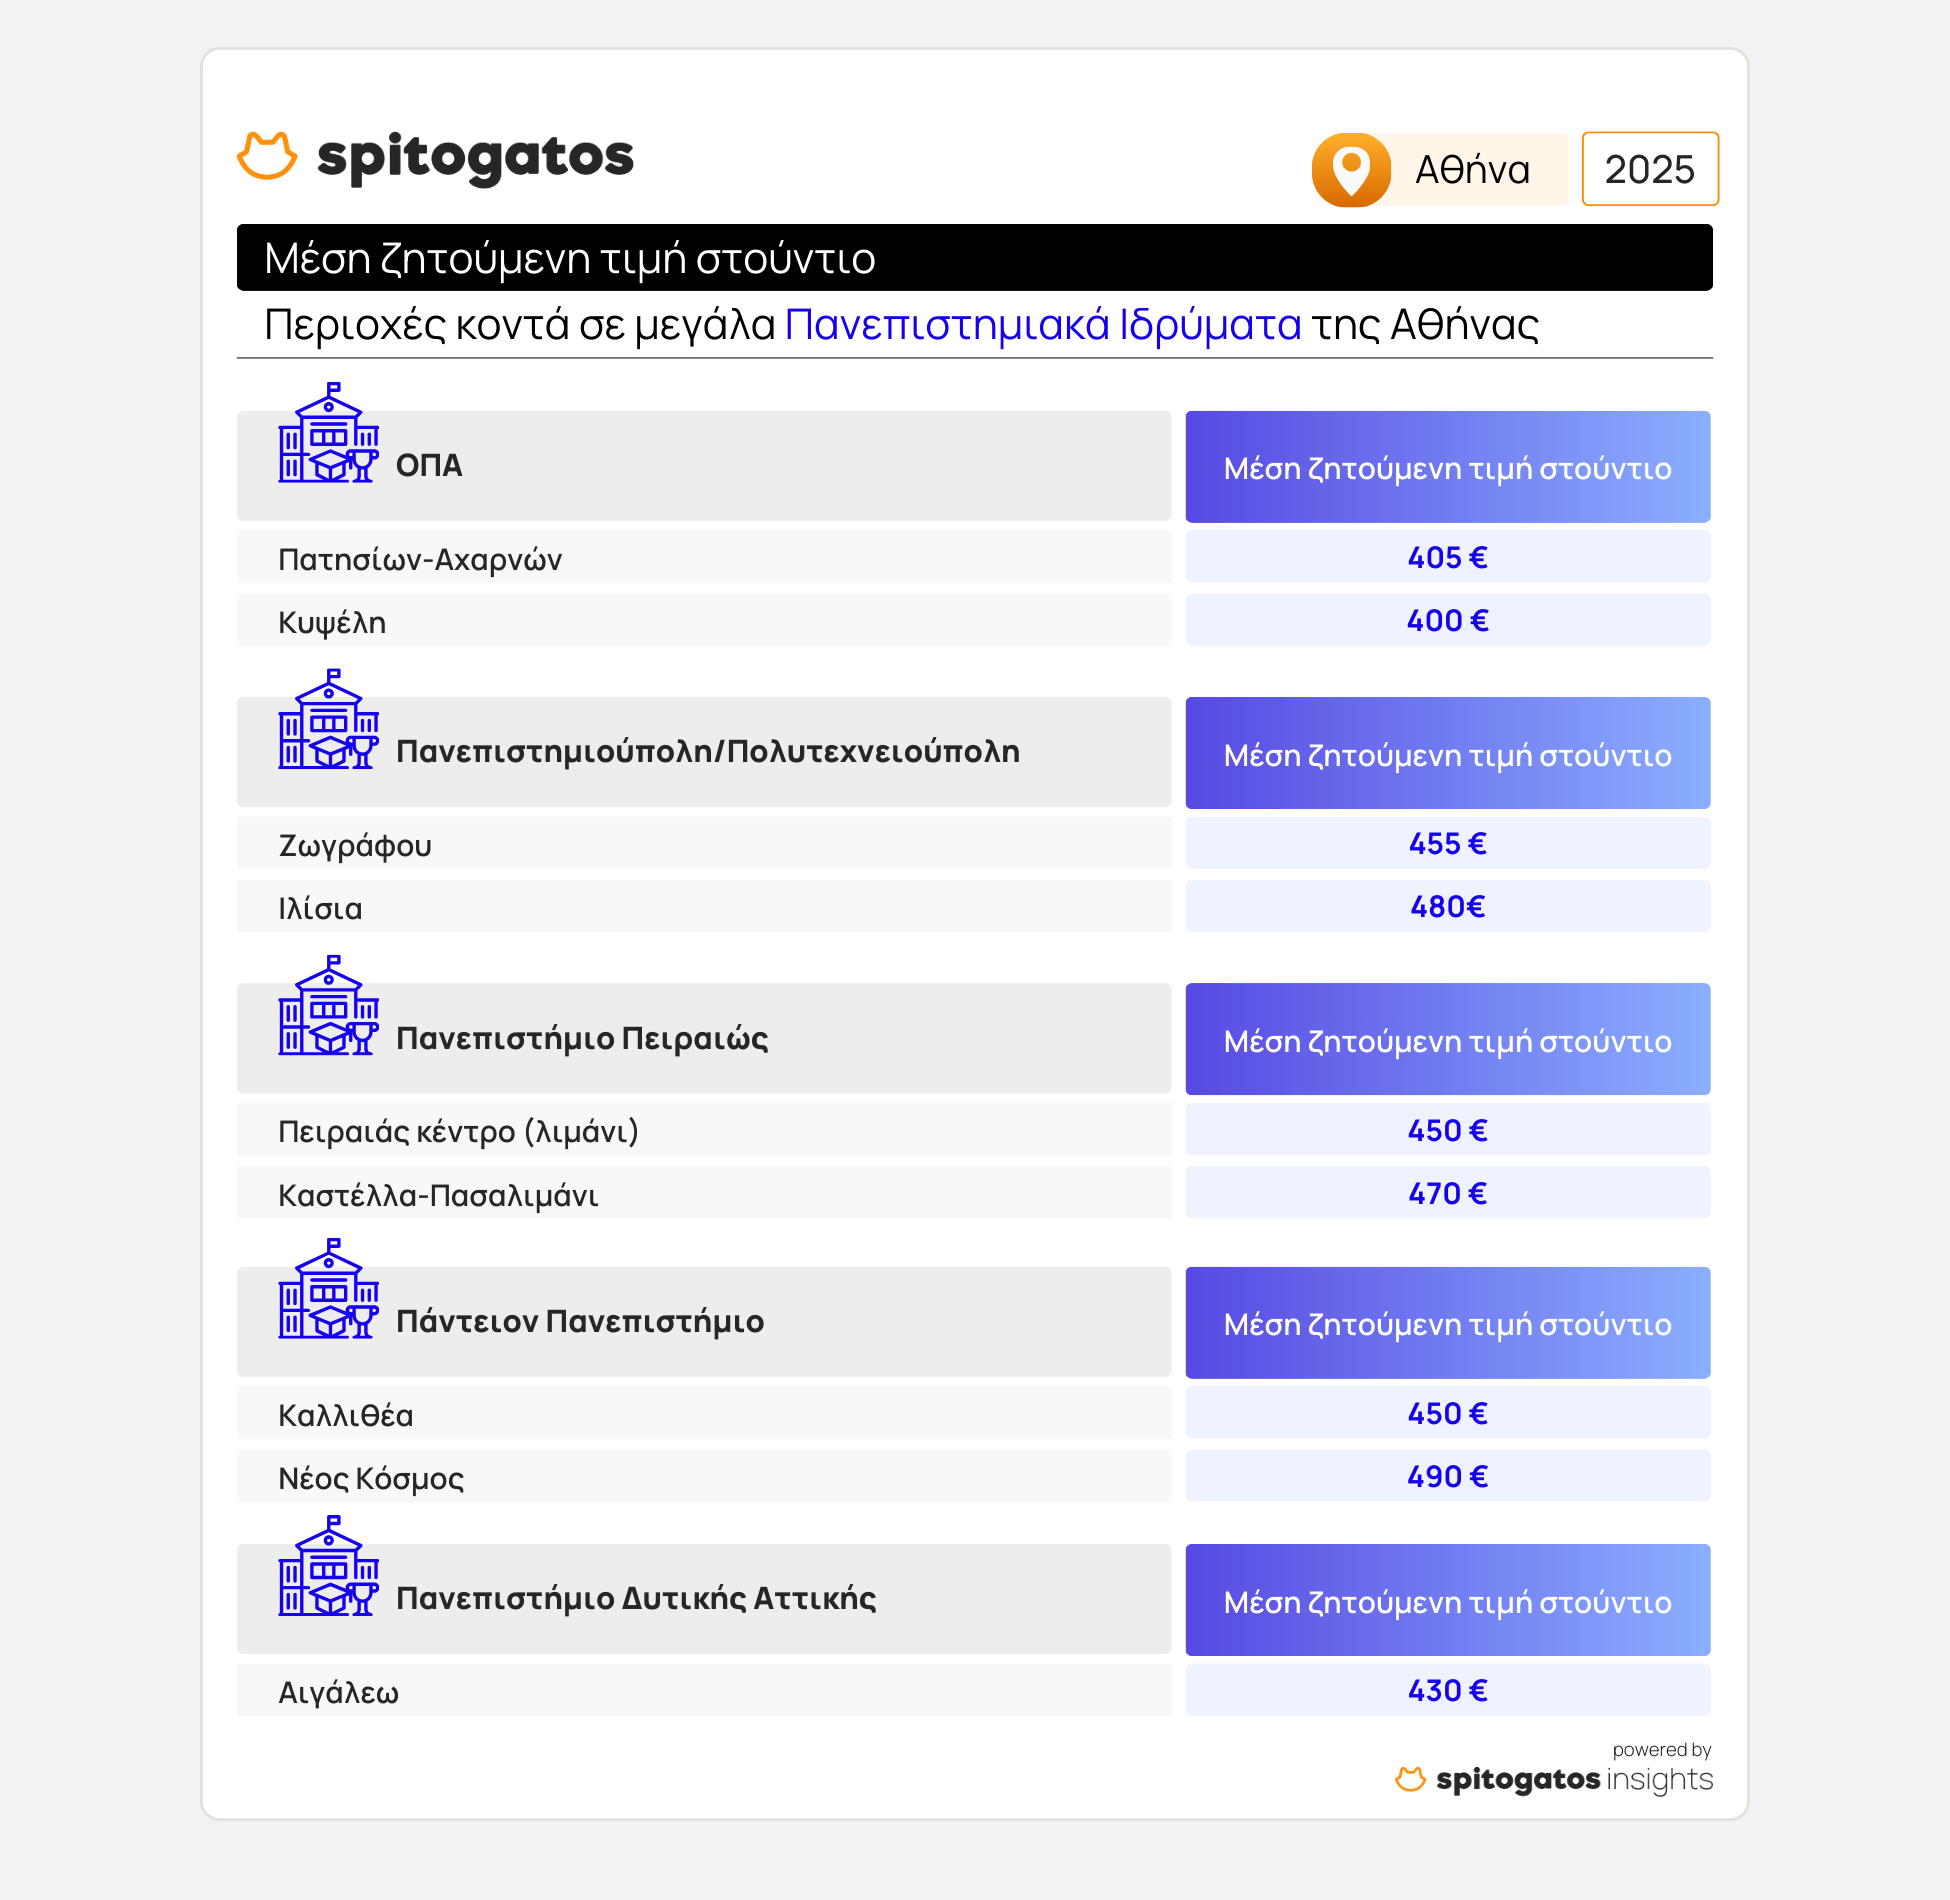This screenshot has width=1950, height=1900.
Task: Click the university icon by Πανεπιστήμιο Δυτικής Αττικής
Action: pyautogui.click(x=328, y=1567)
